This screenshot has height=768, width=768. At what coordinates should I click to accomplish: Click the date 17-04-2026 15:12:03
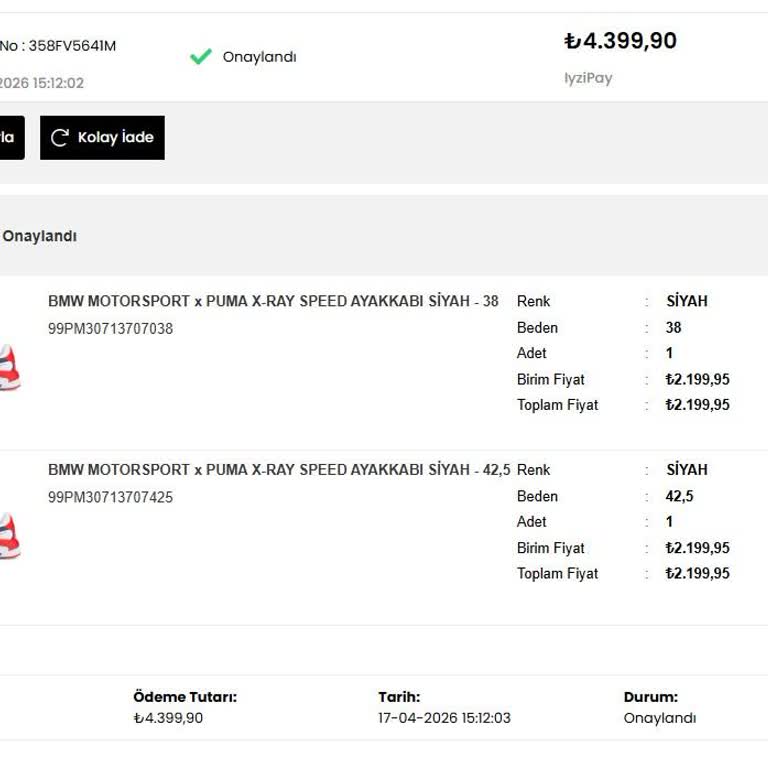(x=444, y=718)
